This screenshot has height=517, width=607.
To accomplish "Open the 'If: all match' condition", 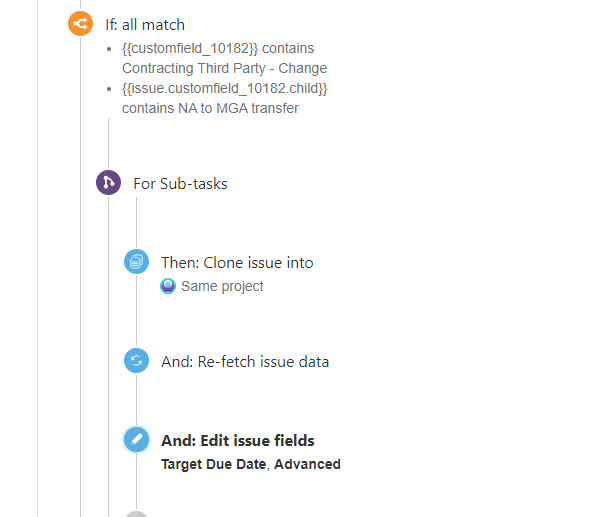I will (145, 25).
